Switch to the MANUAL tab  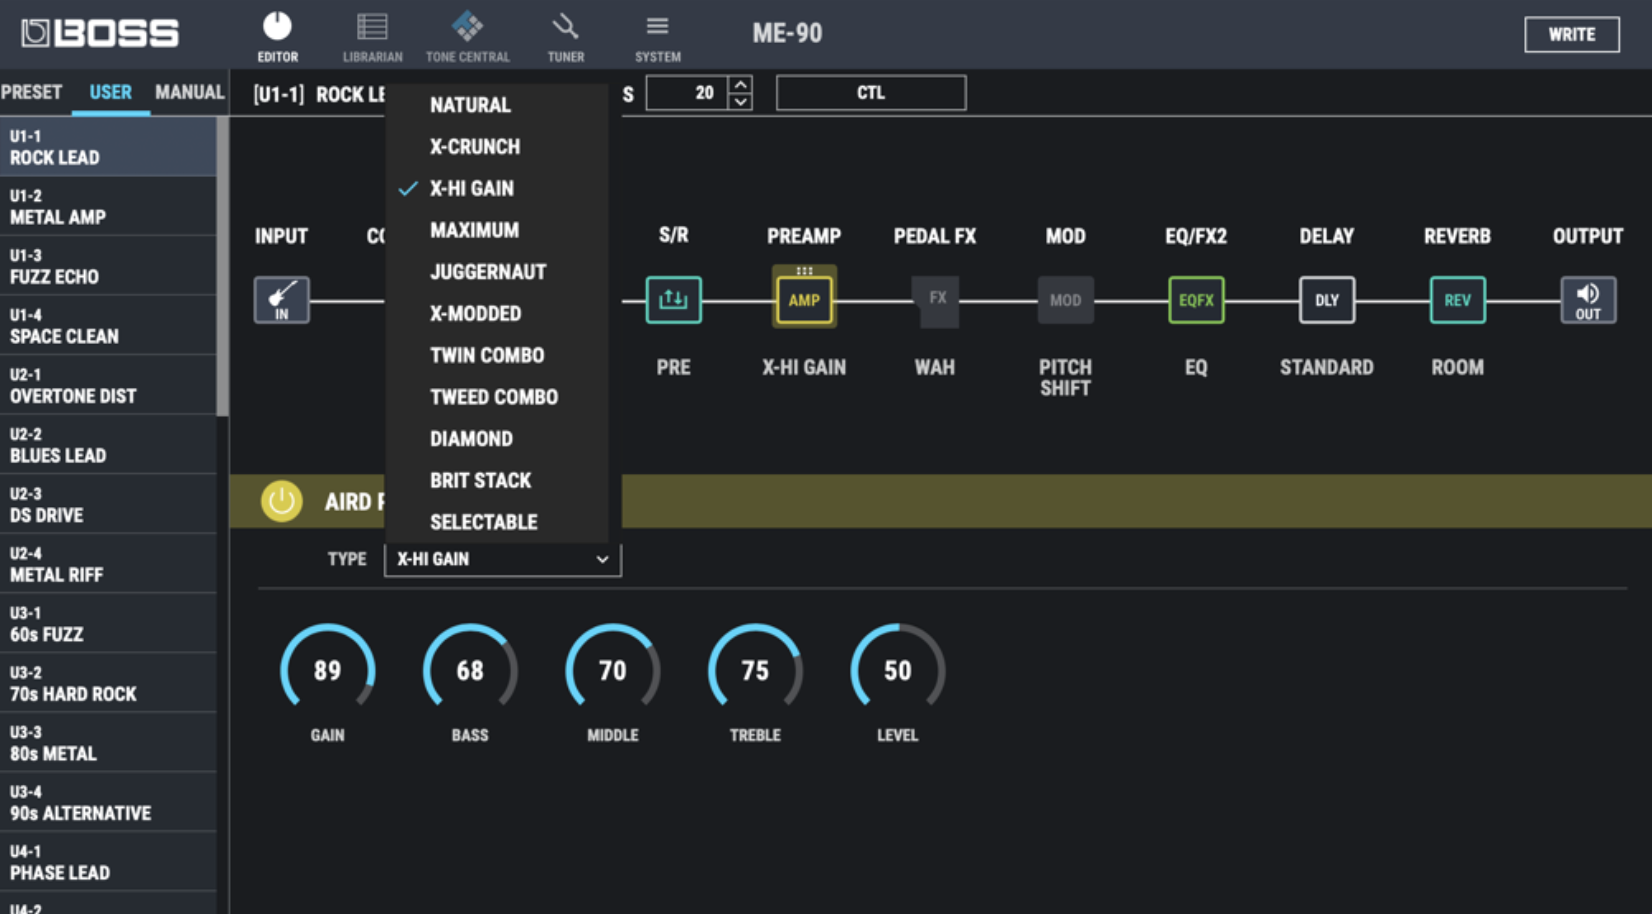[x=189, y=92]
